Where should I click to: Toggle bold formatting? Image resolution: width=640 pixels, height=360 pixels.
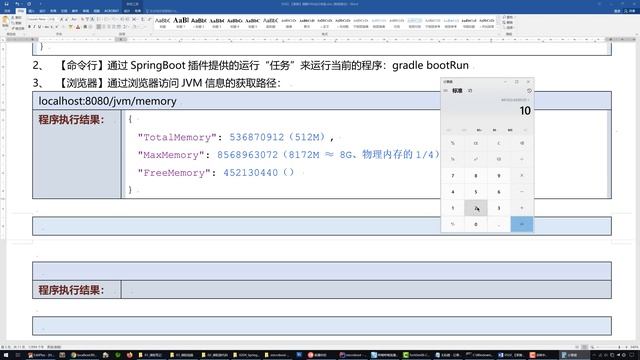coord(29,27)
